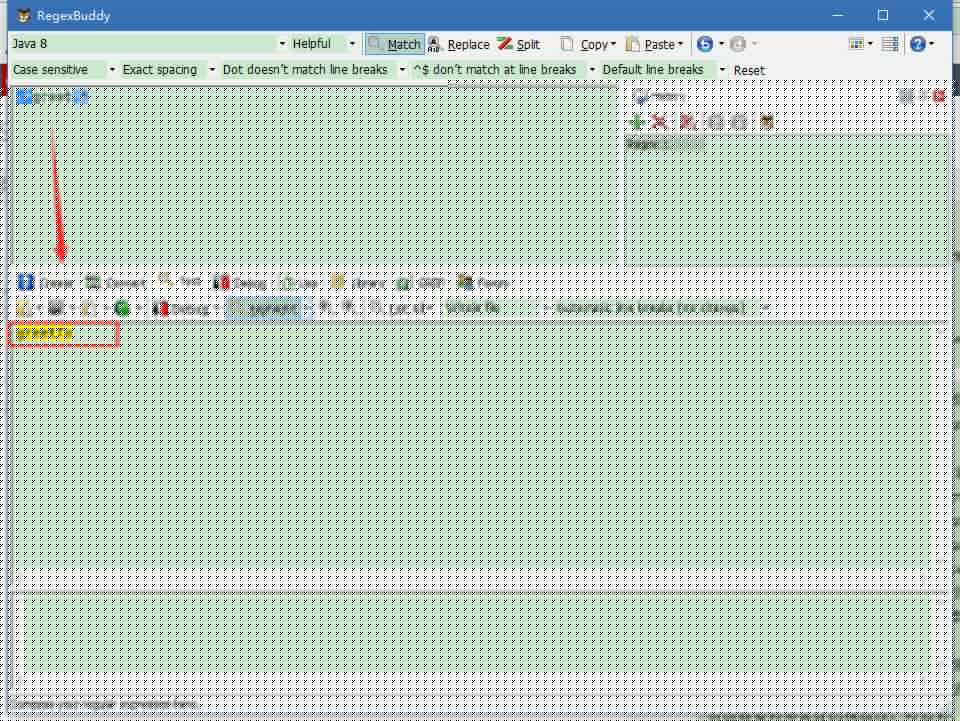Click the view list icon beside layout
960x721 pixels.
[x=890, y=44]
